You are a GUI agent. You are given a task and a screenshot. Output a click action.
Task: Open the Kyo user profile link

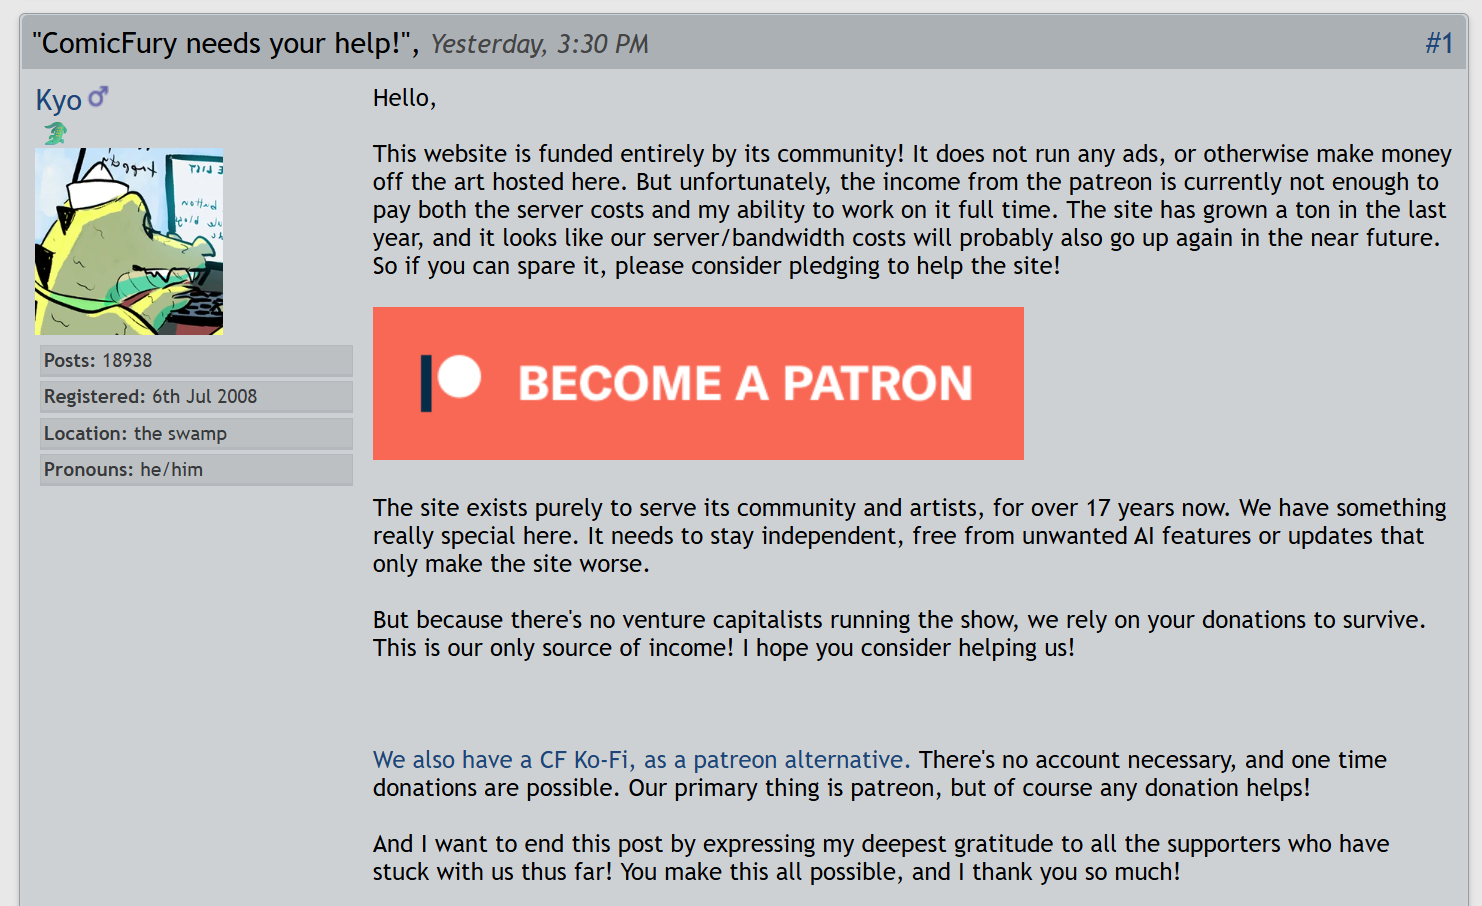[x=58, y=100]
